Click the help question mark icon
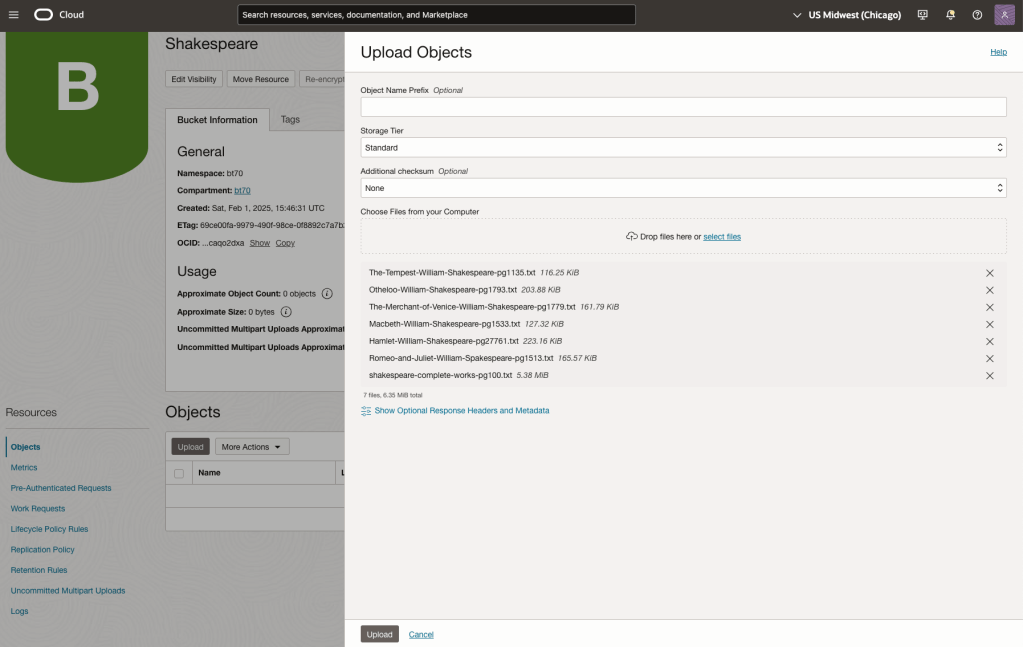Screen dimensions: 1023x647 (977, 15)
